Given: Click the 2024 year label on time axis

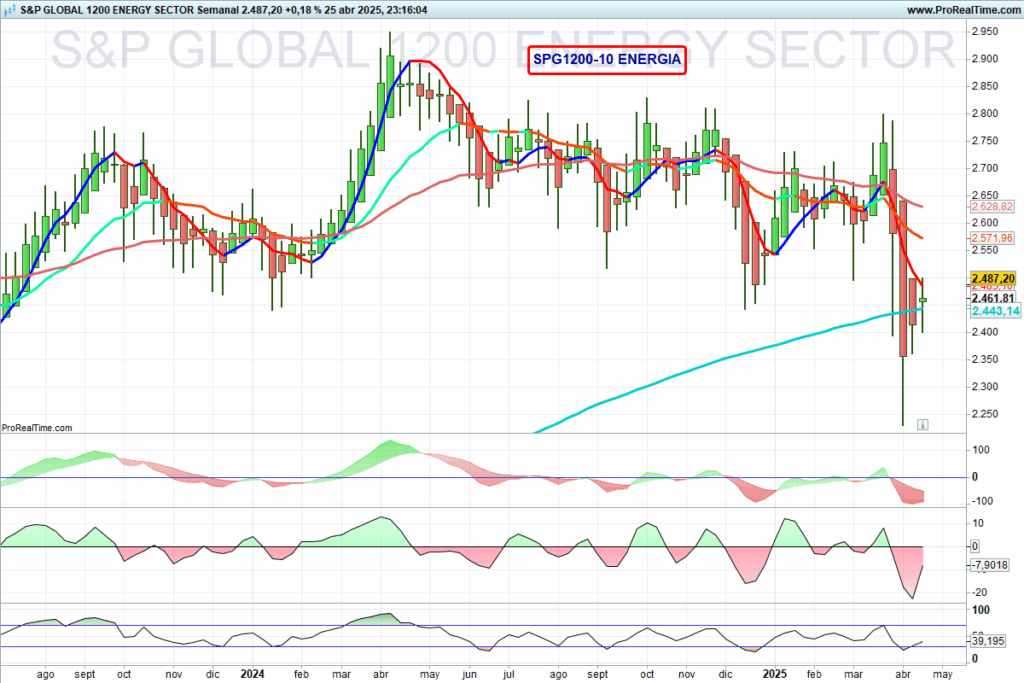Looking at the screenshot, I should (252, 674).
